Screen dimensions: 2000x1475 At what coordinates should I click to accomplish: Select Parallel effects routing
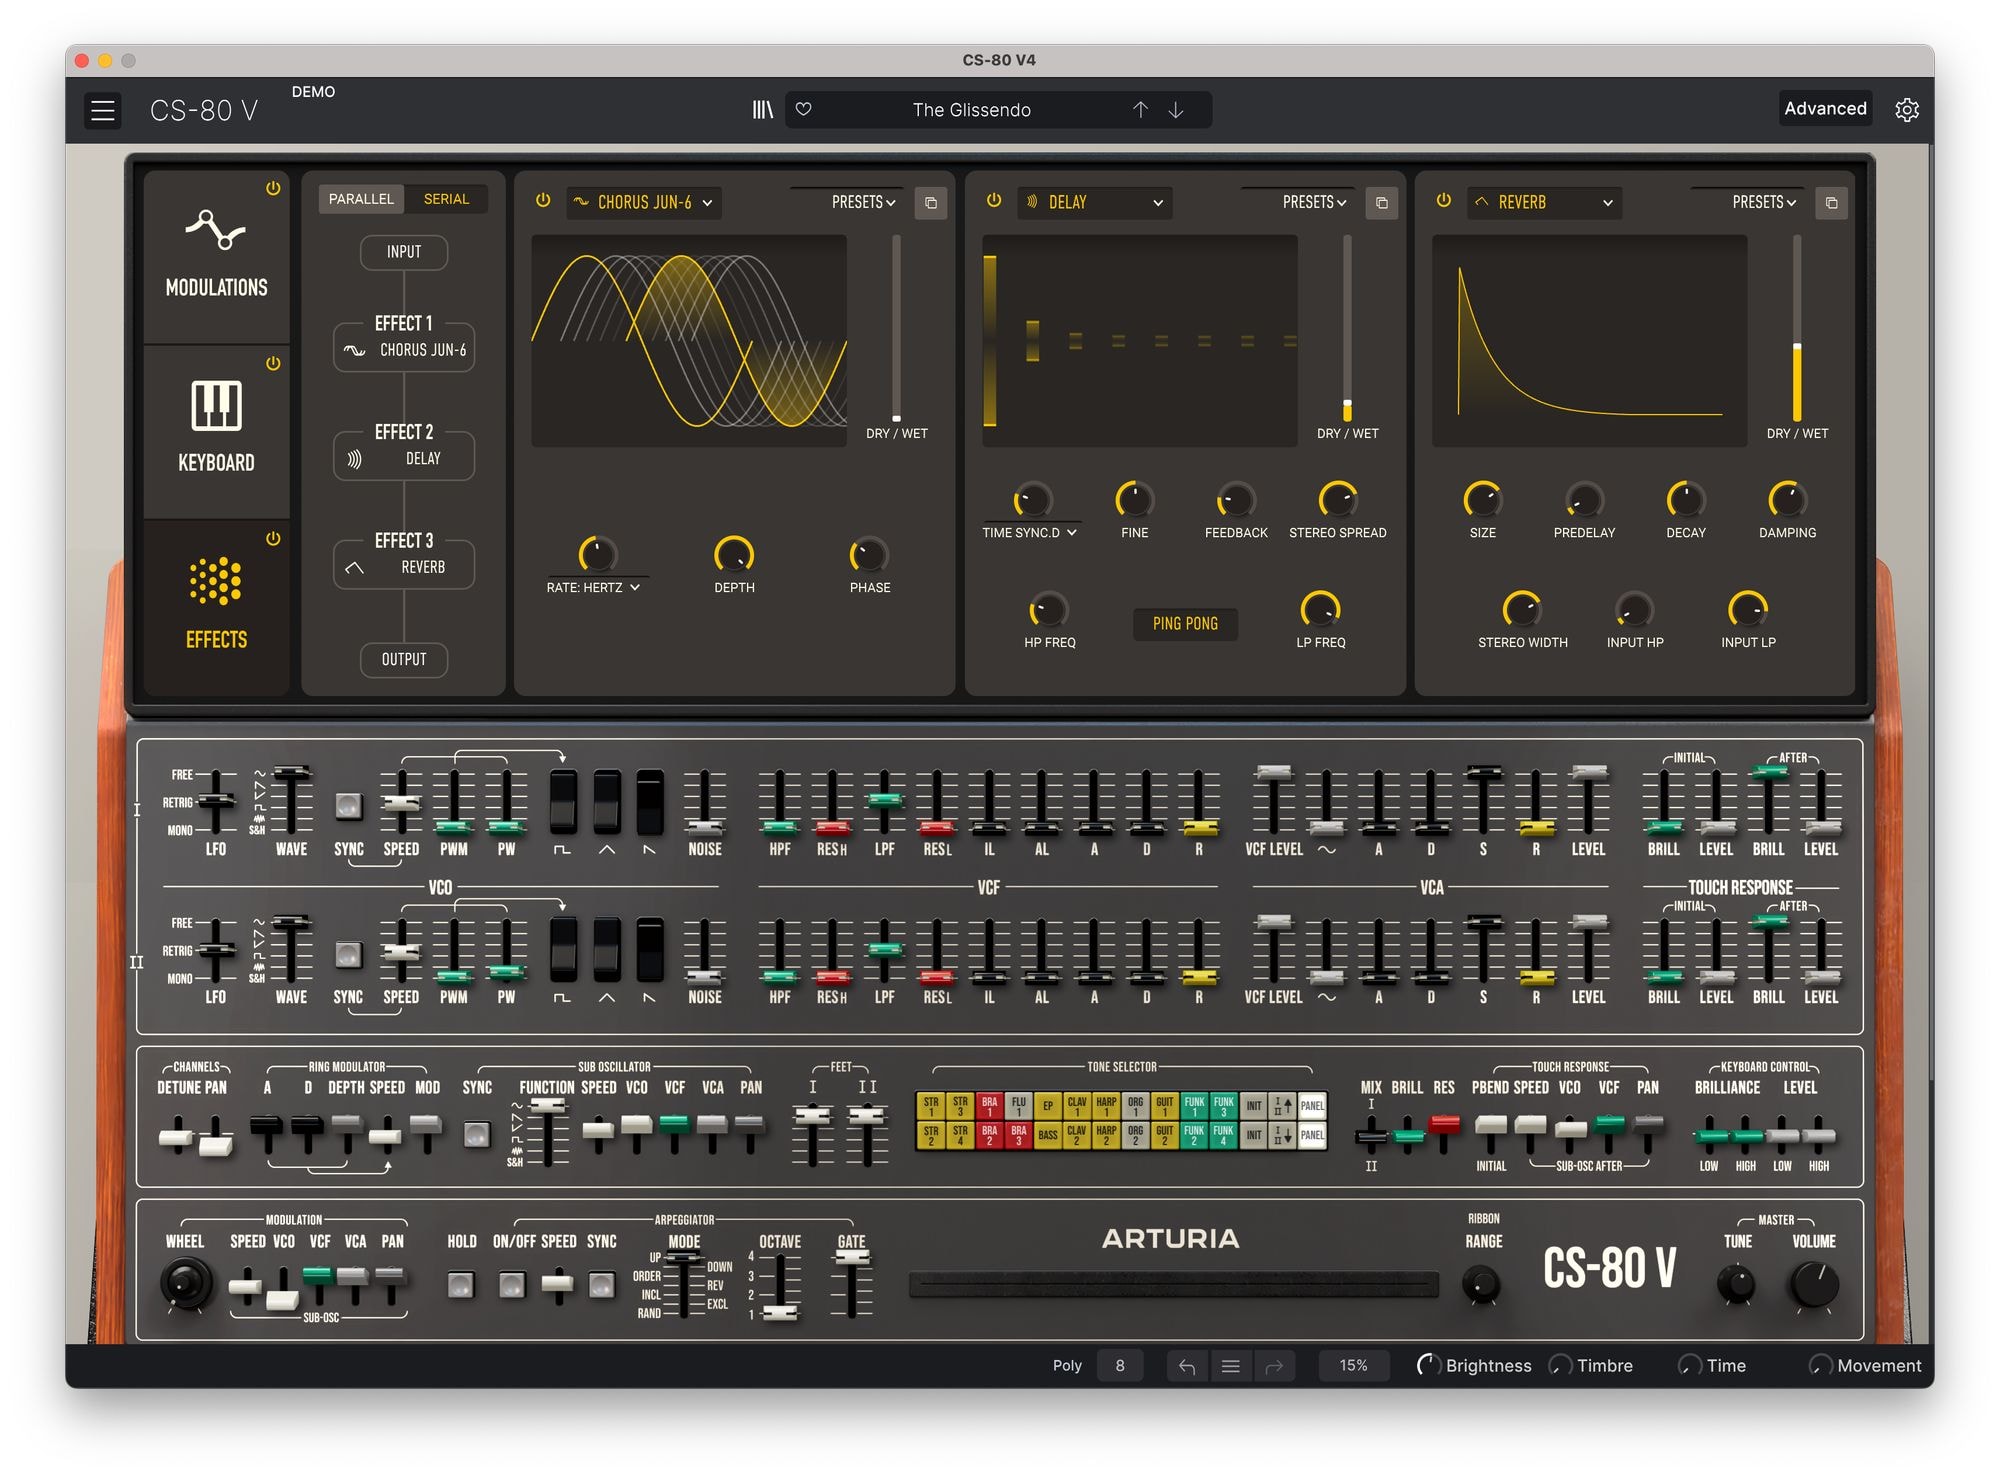click(361, 199)
